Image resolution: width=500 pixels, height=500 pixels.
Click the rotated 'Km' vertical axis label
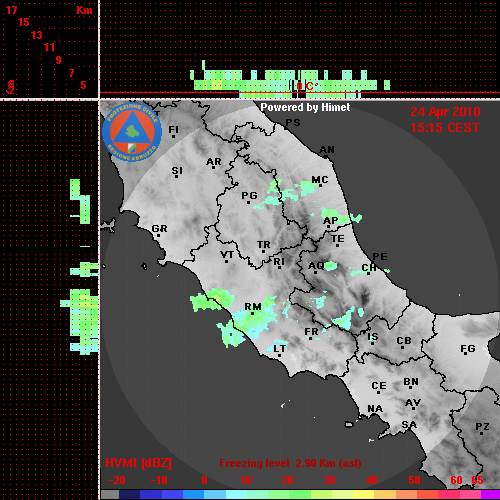click(10, 87)
